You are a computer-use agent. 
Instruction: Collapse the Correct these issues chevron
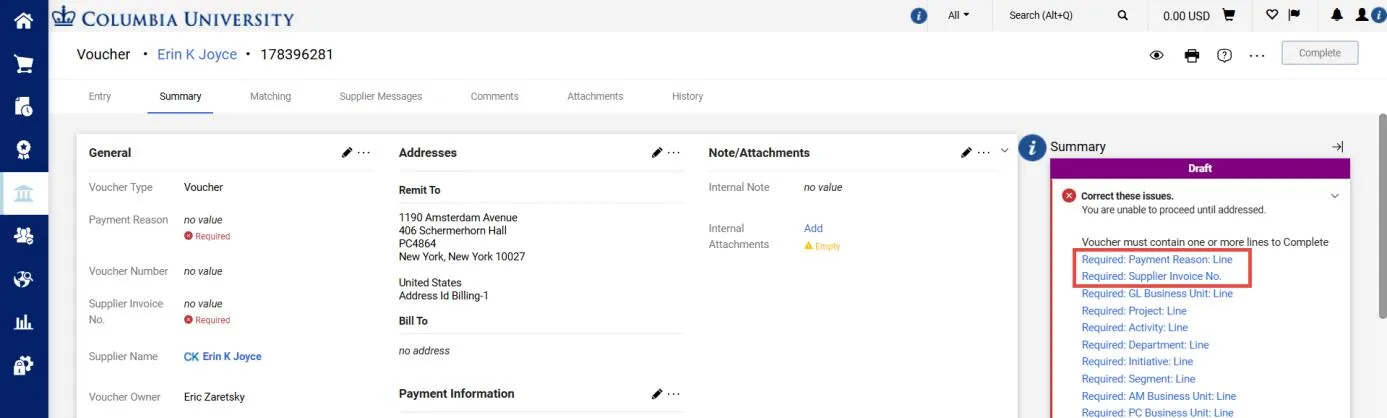[x=1334, y=197]
